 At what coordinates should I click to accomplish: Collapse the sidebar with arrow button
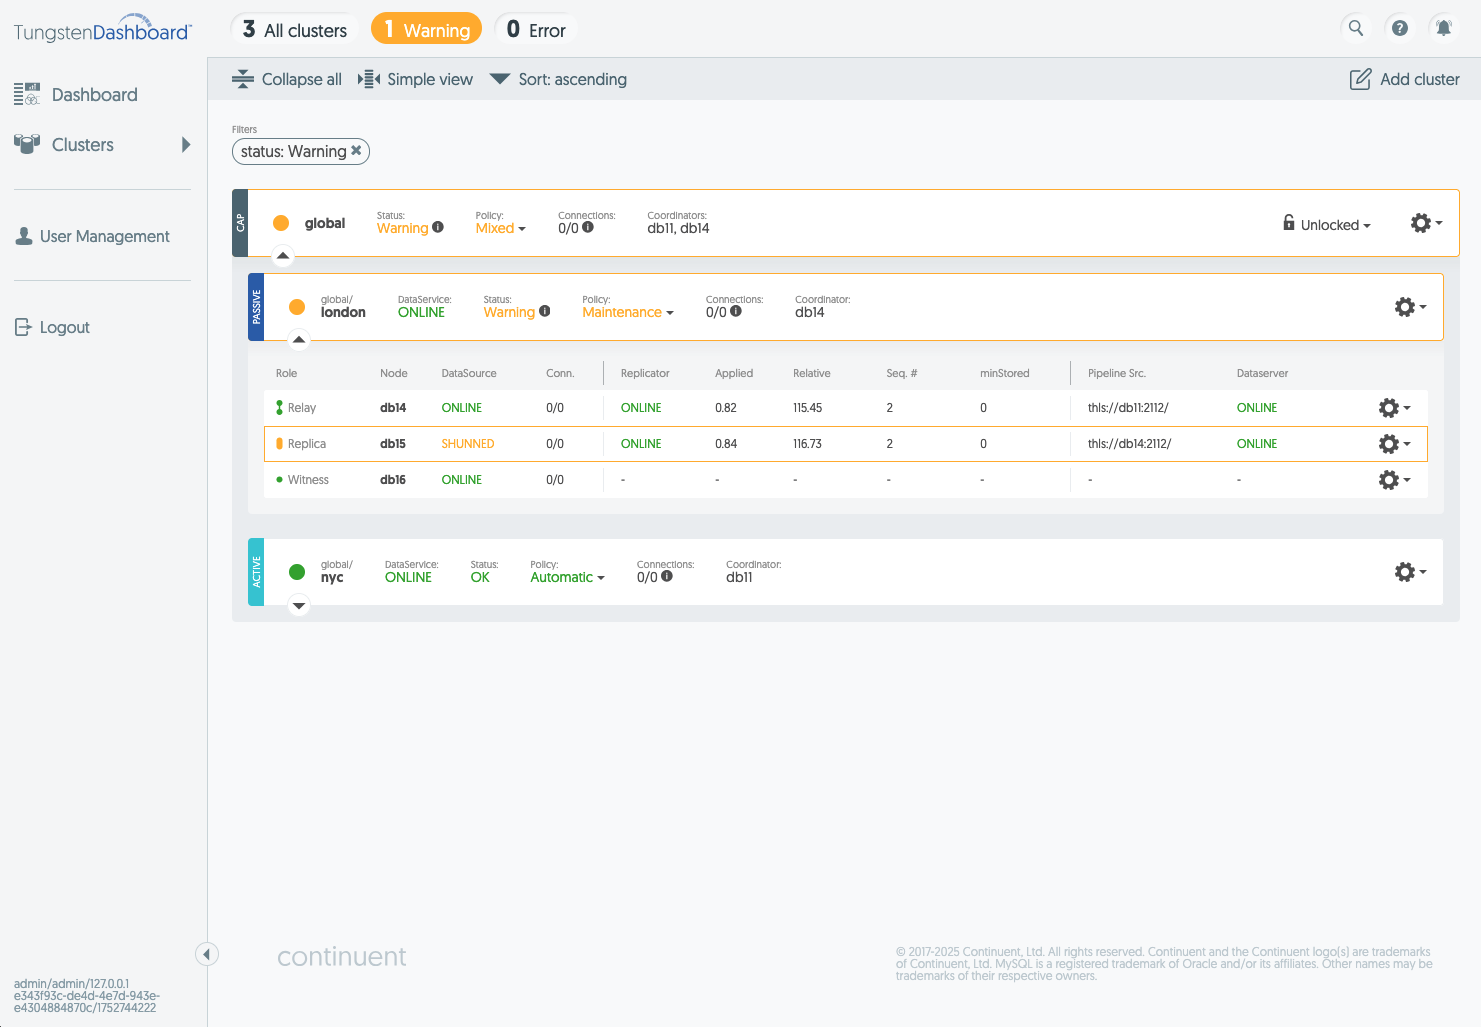207,954
